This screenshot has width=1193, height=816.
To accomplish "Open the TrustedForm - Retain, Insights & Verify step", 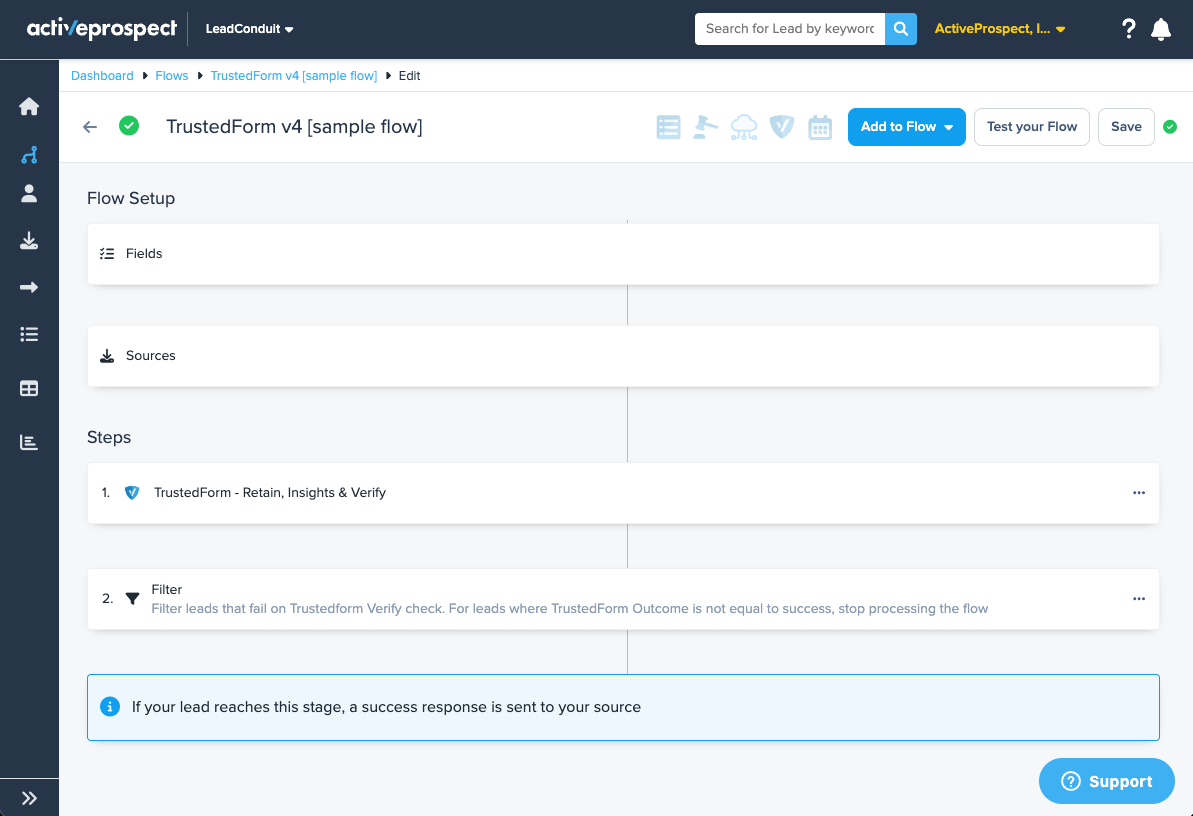I will coord(623,493).
